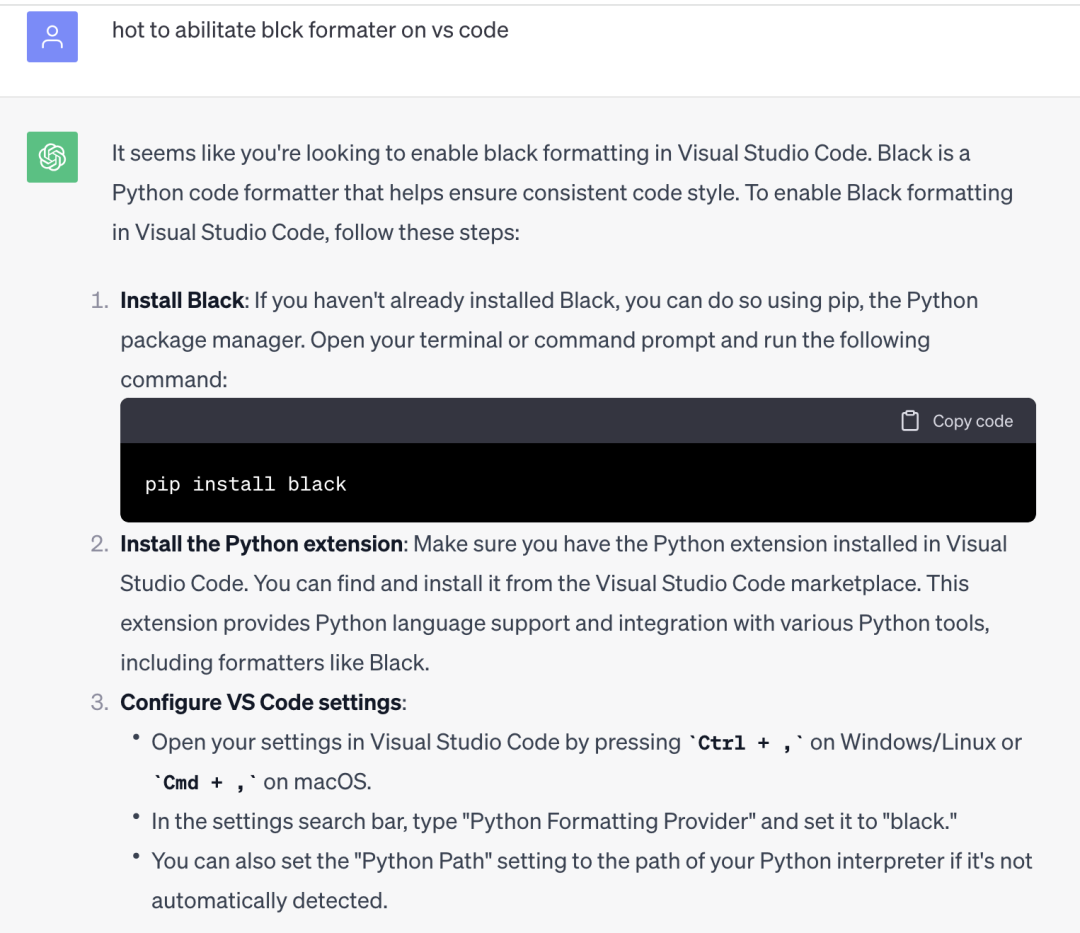Click the list number 1 marker

(x=99, y=300)
